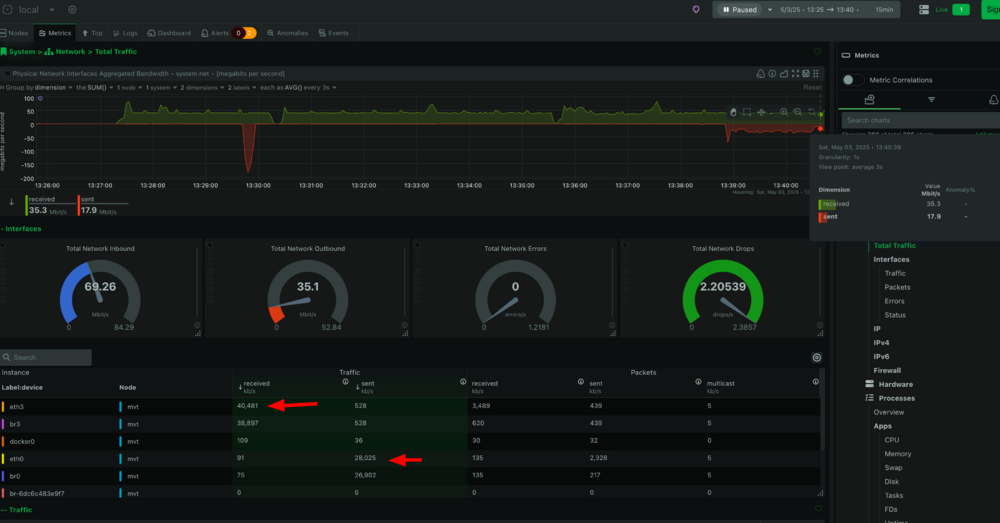Image resolution: width=1000 pixels, height=523 pixels.
Task: Open the 1 system instances dropdown
Action: point(161,87)
